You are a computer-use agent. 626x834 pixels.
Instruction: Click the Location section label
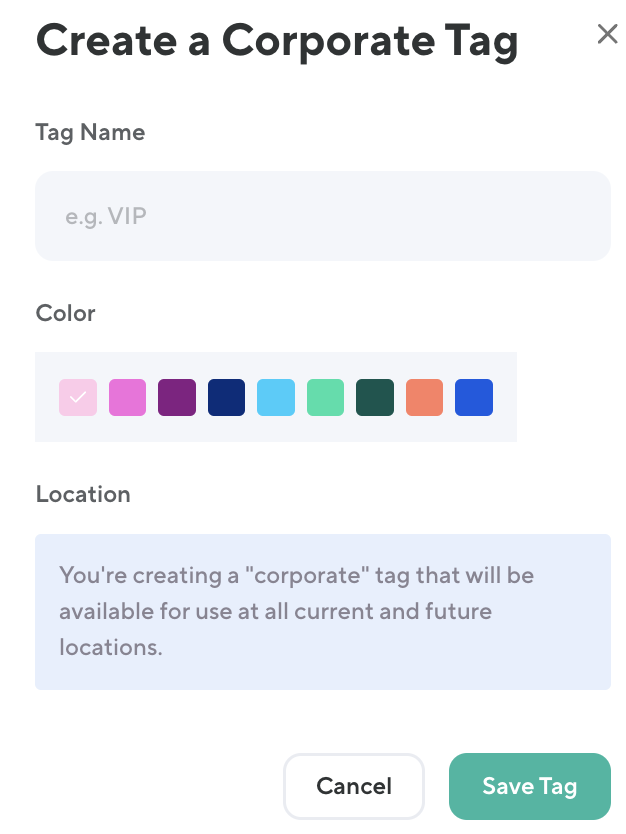point(83,494)
